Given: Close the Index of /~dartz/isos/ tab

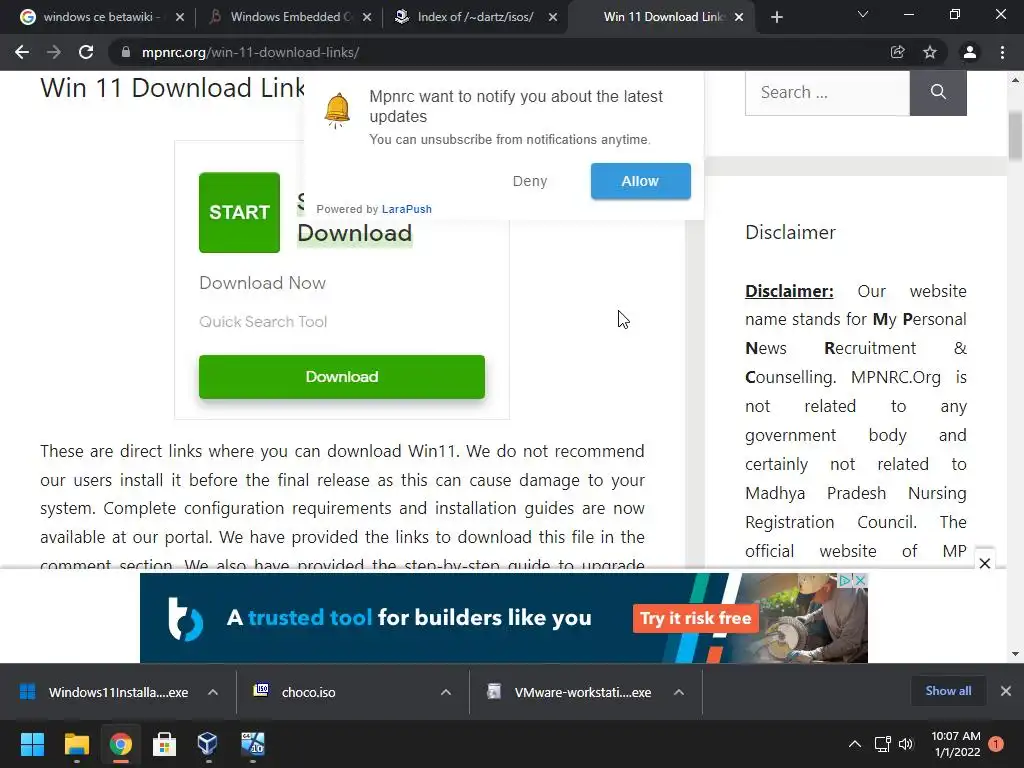Looking at the screenshot, I should click(553, 17).
